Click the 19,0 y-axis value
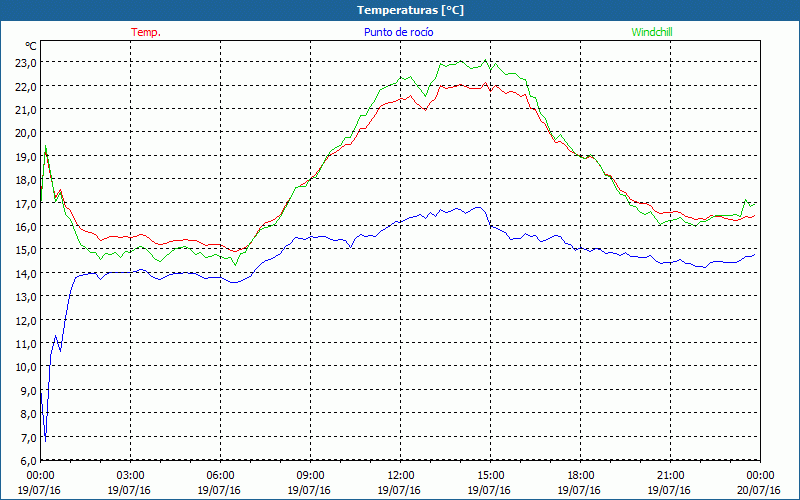This screenshot has height=500, width=800. pos(26,157)
